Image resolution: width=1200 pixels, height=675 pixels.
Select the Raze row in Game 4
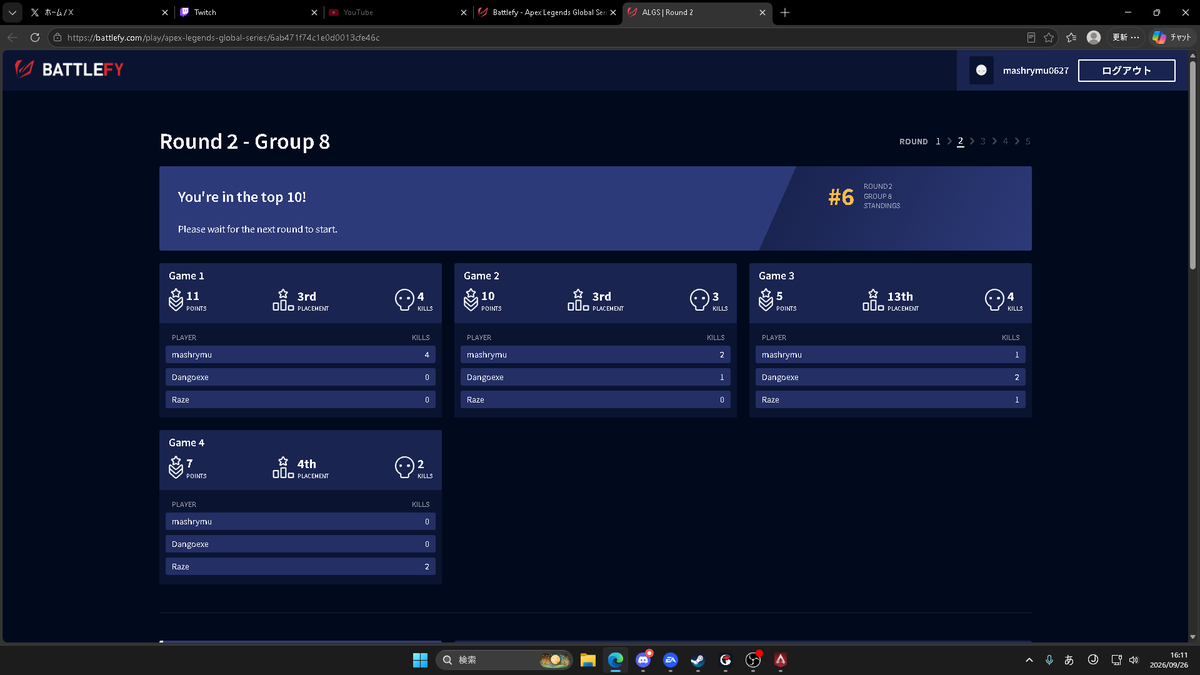pos(300,567)
